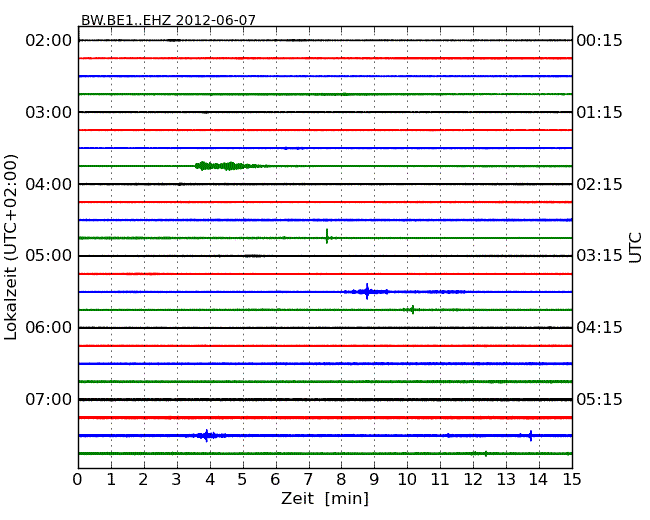Click the 02:00 local time label

(x=49, y=41)
